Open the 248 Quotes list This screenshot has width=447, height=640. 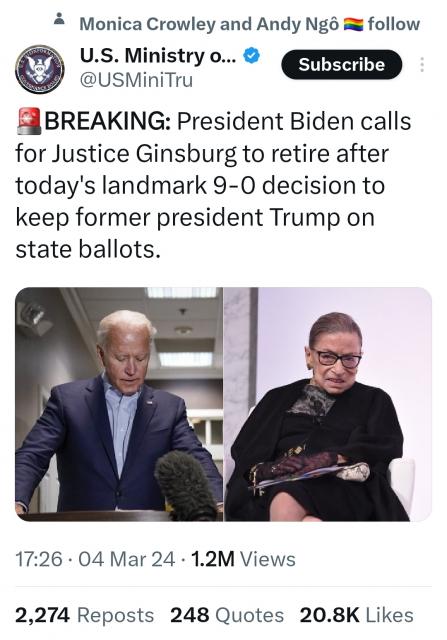(x=227, y=615)
